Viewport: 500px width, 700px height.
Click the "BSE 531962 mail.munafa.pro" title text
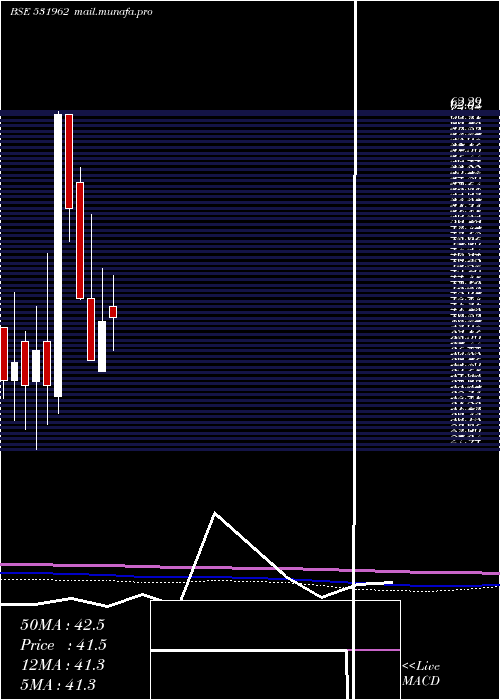point(81,12)
